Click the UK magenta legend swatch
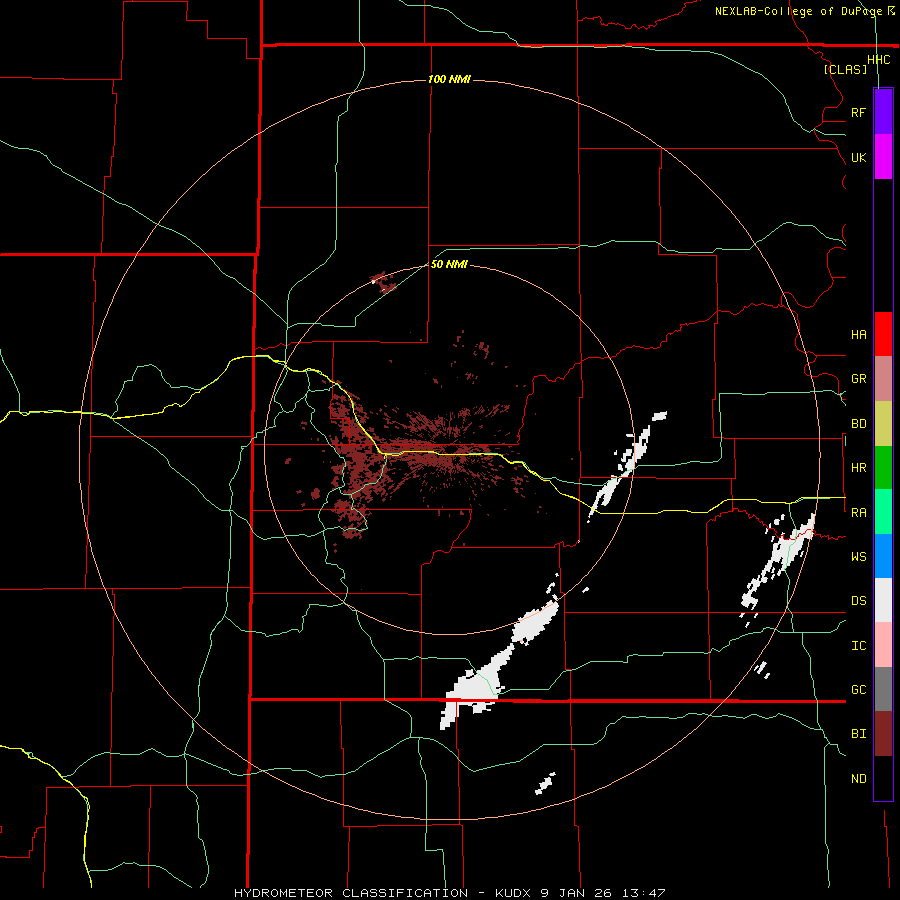 pos(883,157)
